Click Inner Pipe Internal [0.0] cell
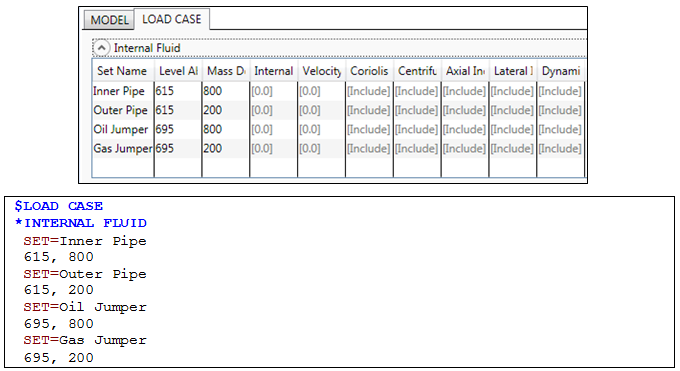This screenshot has height=371, width=680. [274, 91]
